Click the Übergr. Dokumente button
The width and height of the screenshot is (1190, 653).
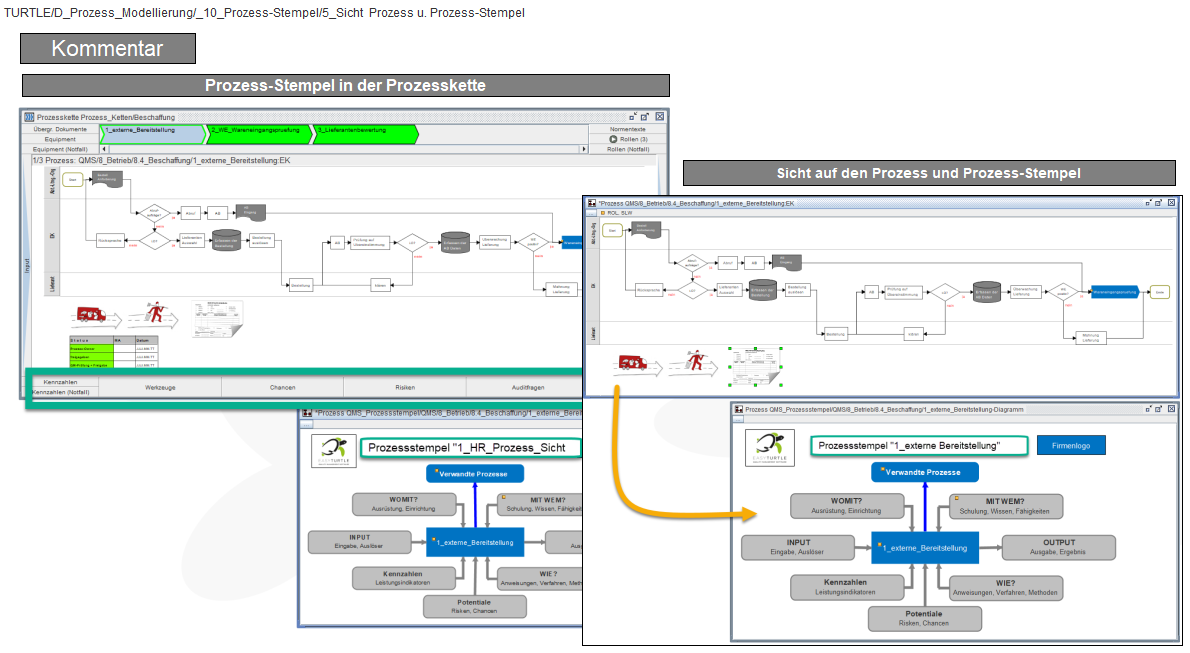[60, 129]
